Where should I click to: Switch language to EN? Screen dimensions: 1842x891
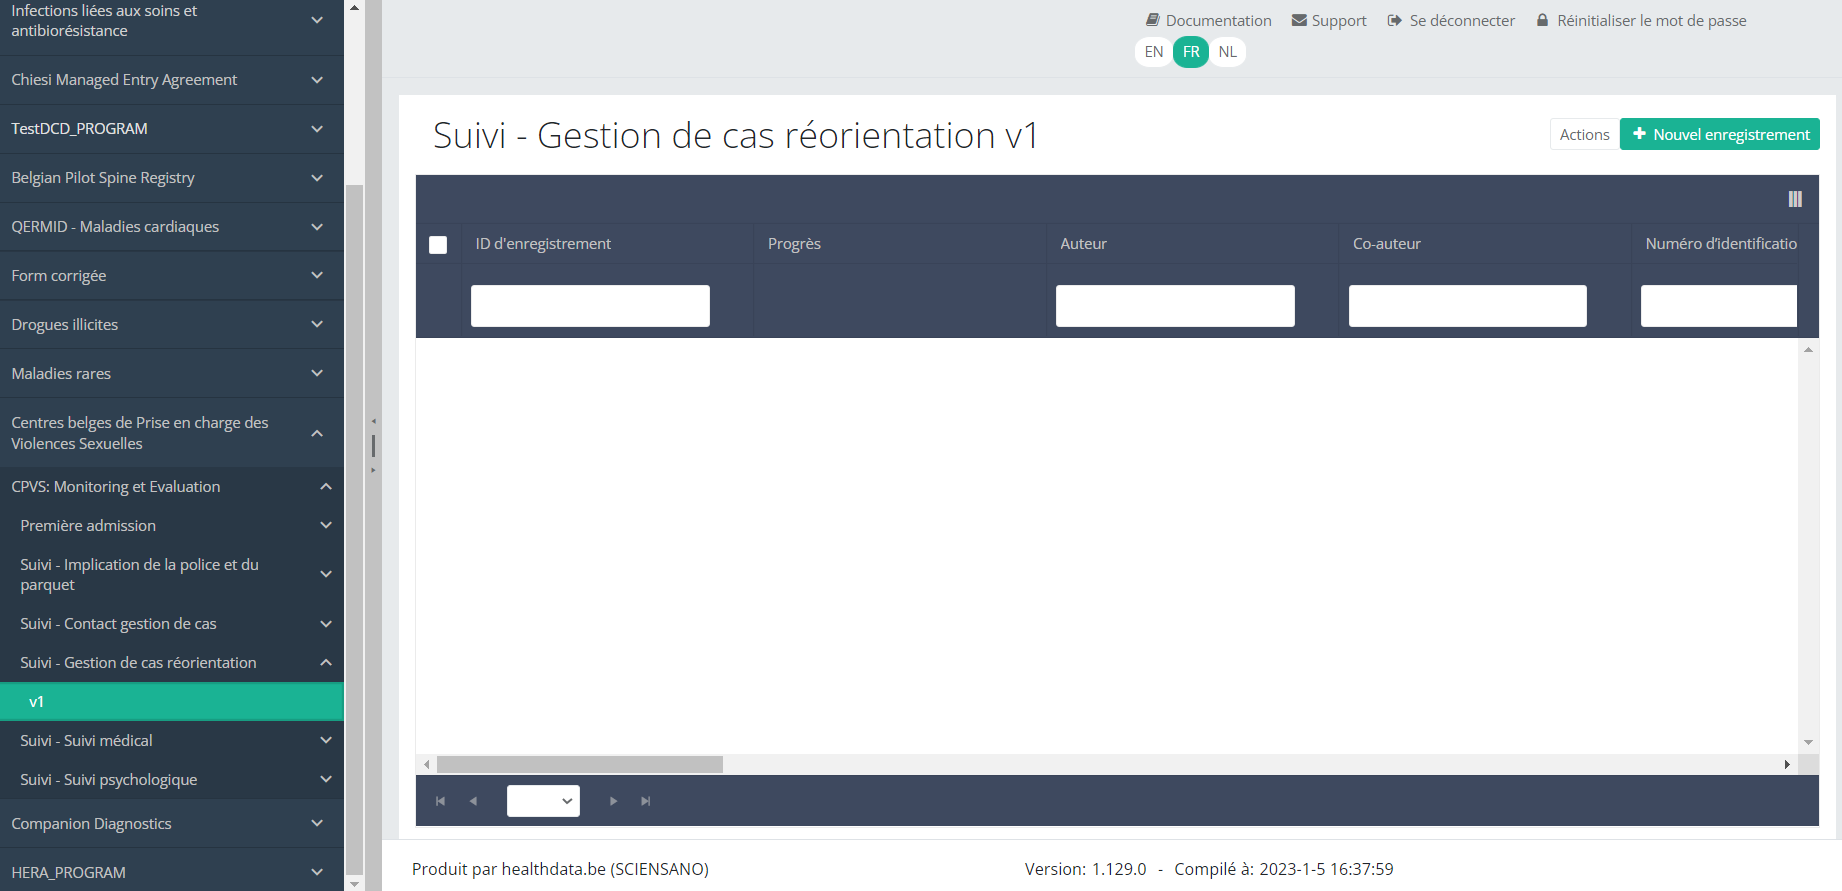coord(1154,52)
